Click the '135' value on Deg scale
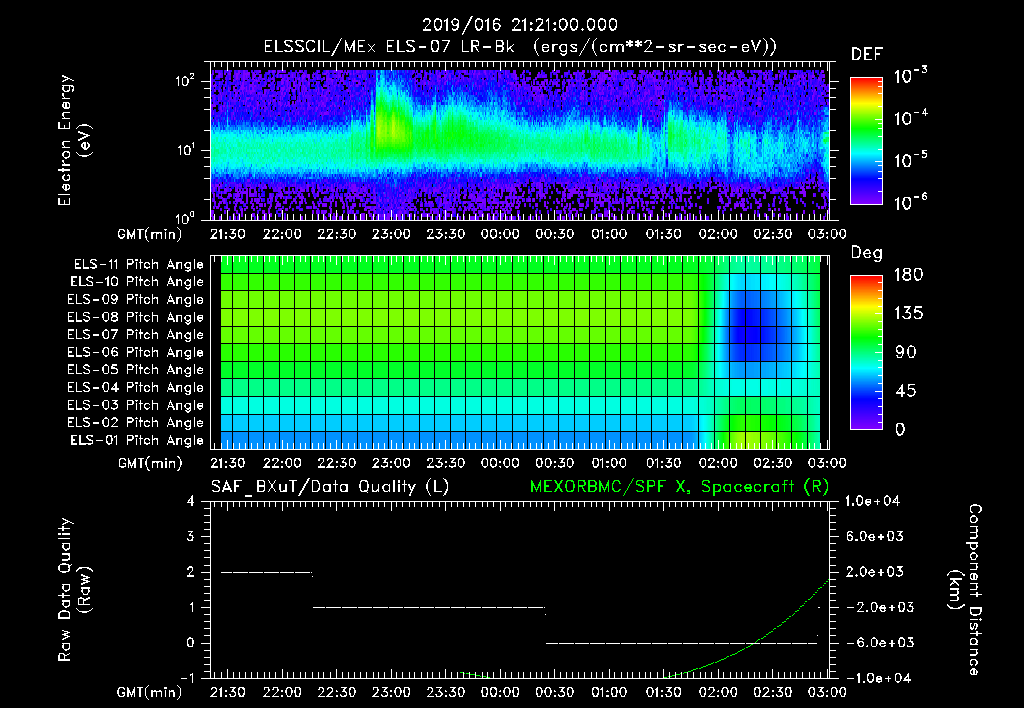 908,314
